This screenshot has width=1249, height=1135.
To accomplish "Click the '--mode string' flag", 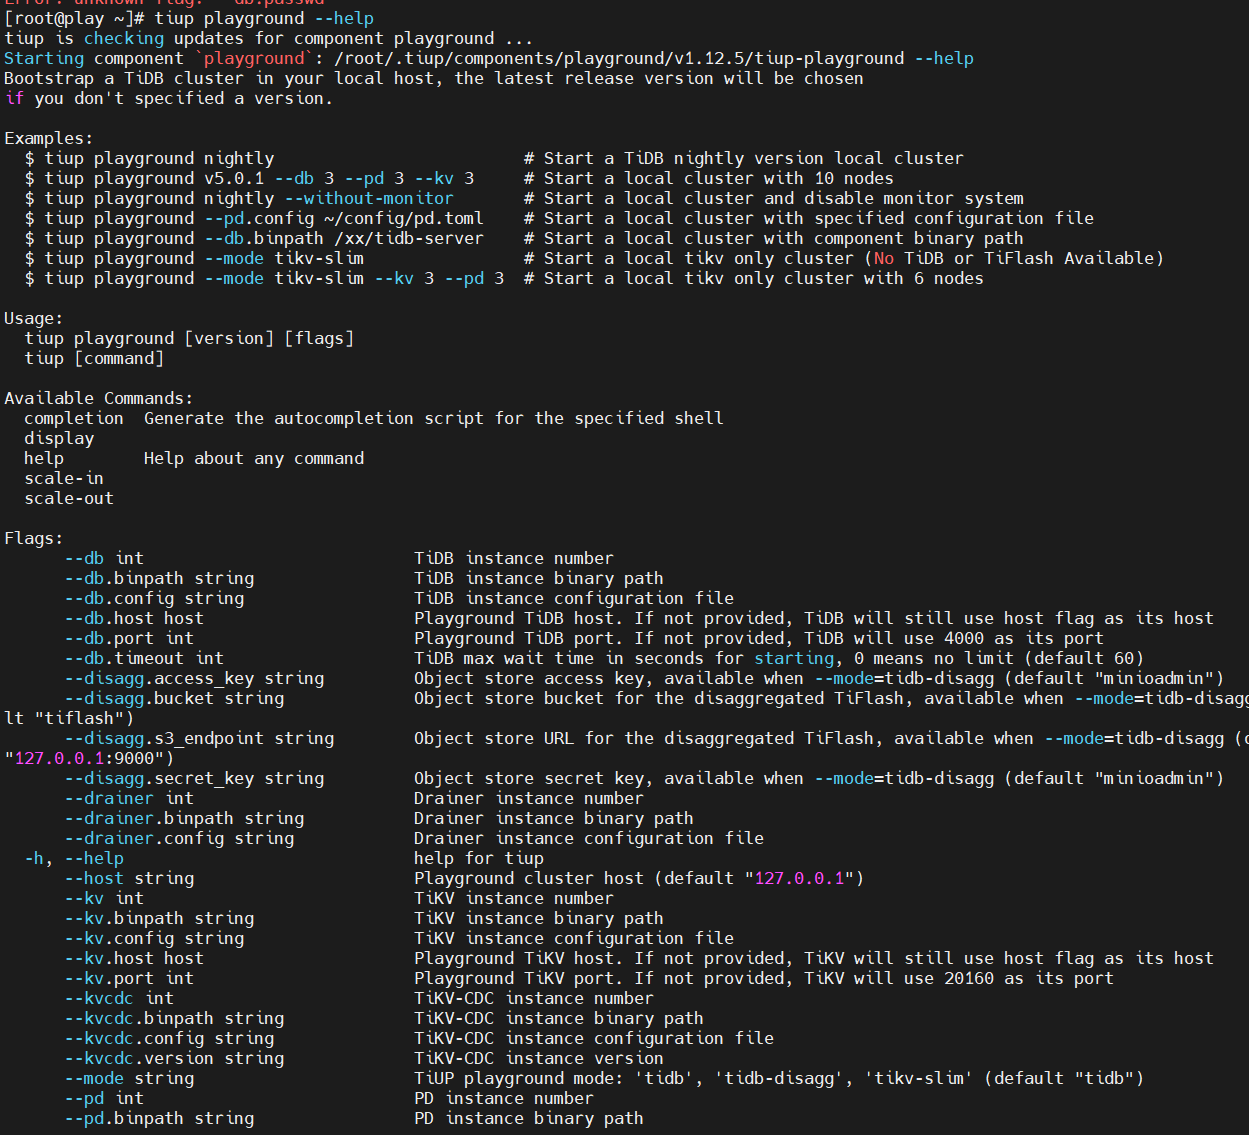I will coord(129,1078).
